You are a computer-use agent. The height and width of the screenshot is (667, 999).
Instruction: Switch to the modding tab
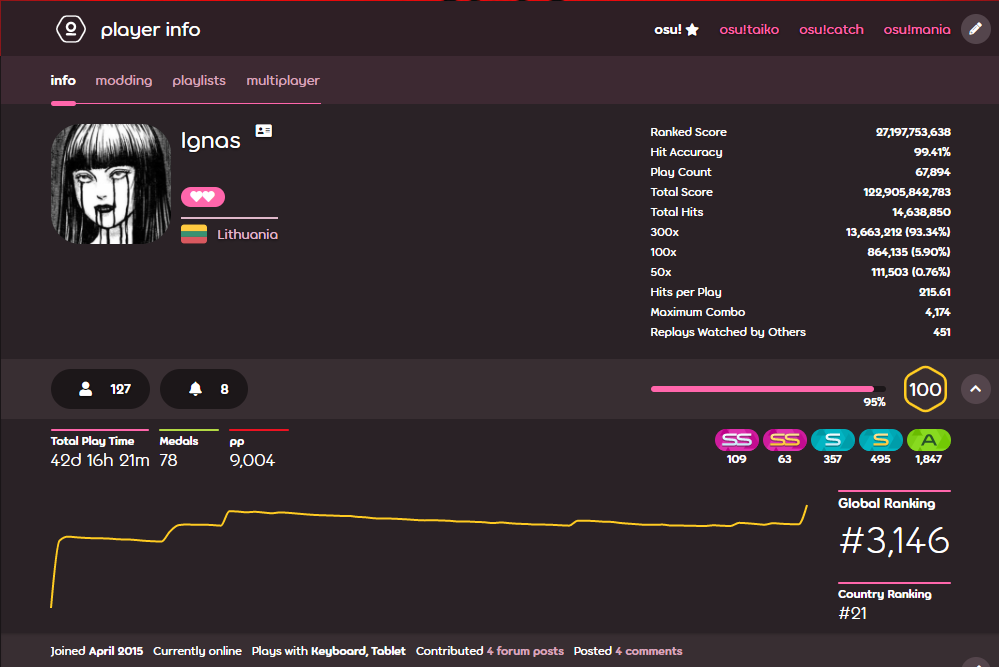click(124, 80)
